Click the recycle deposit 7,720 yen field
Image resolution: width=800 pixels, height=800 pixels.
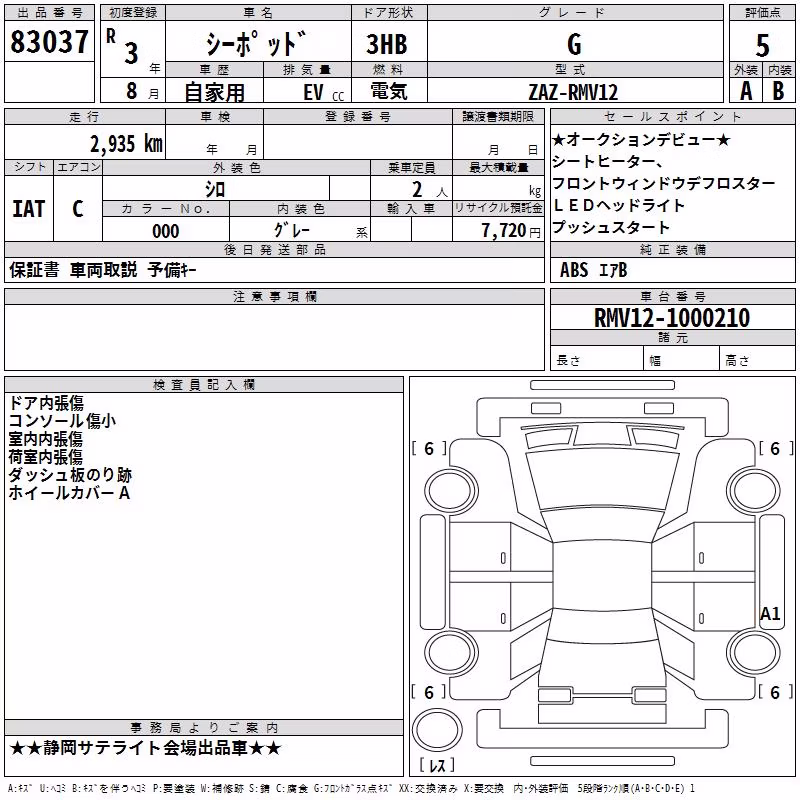pos(498,230)
